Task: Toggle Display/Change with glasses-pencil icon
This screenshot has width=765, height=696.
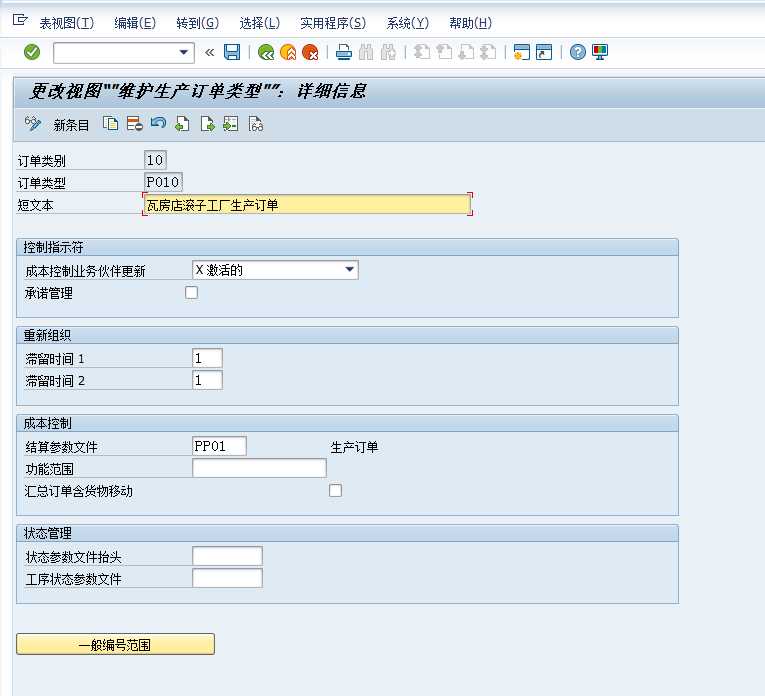Action: 33,124
